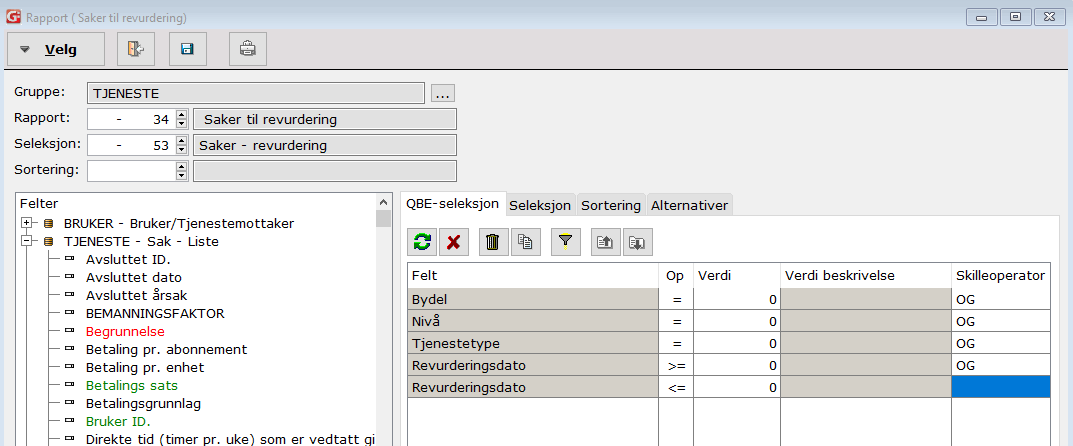This screenshot has width=1073, height=446.
Task: Click the move row up icon
Action: click(x=606, y=241)
